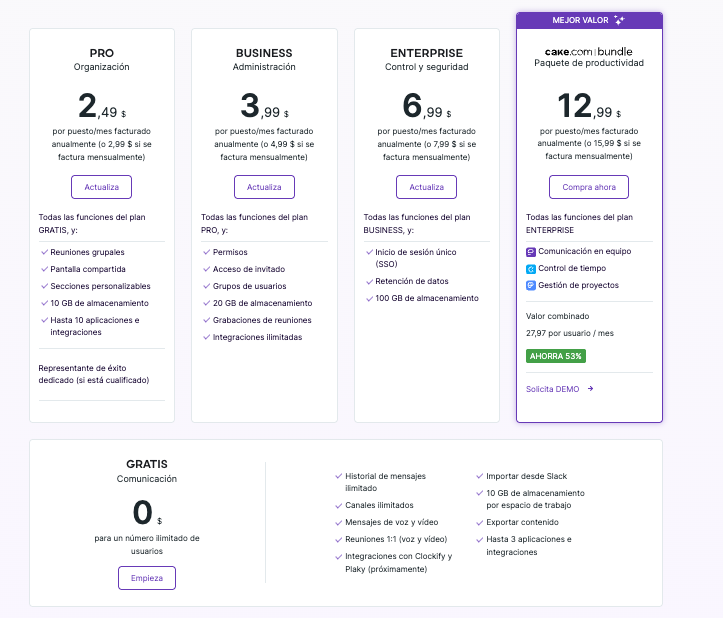Click the arrow icon after Solicita DEMO

tap(591, 389)
